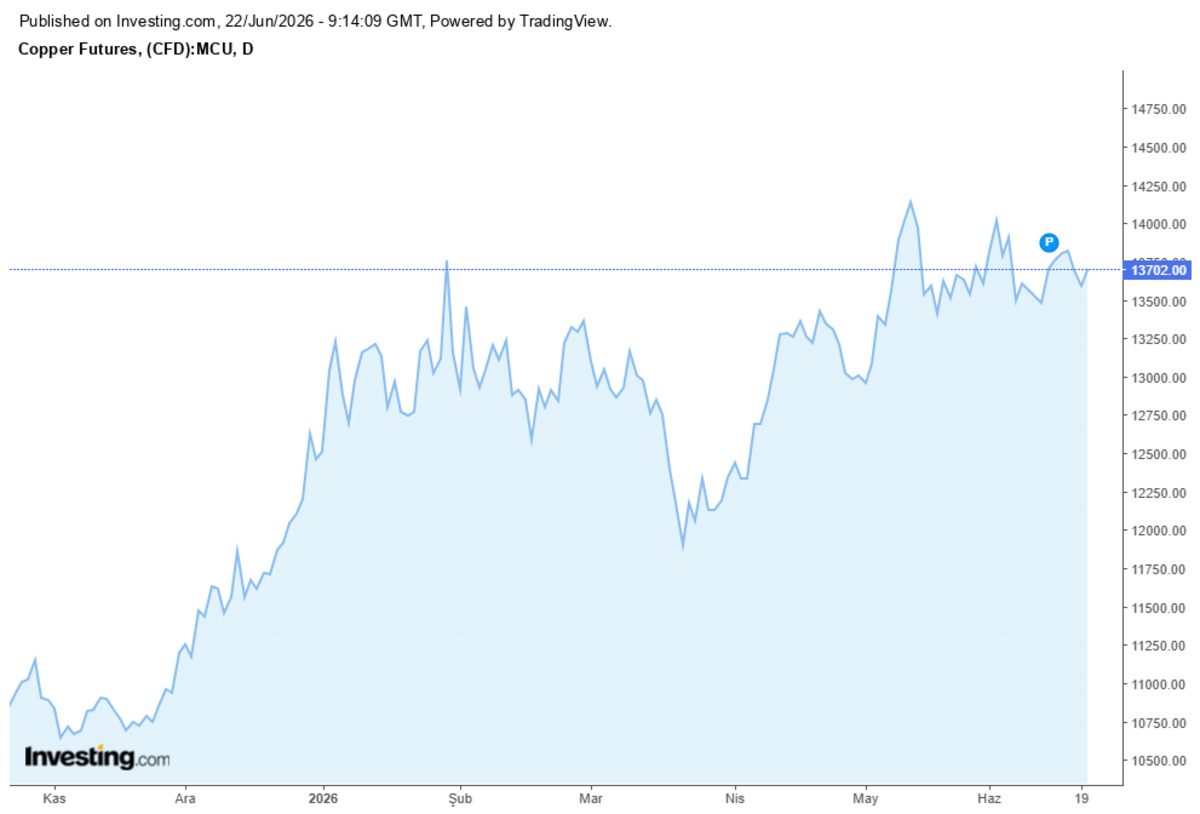This screenshot has width=1200, height=814.
Task: Click the 11250.00 price axis label
Action: (x=1158, y=646)
